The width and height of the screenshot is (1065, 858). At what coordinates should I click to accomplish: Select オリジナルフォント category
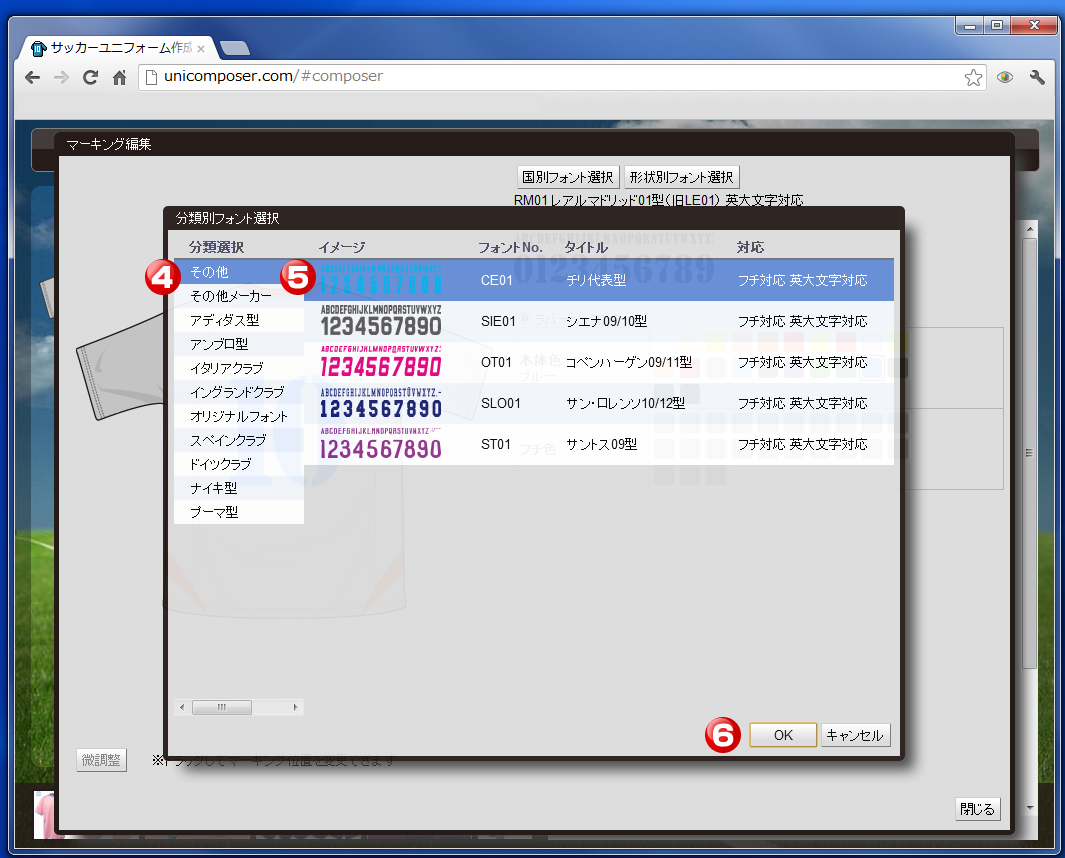238,416
